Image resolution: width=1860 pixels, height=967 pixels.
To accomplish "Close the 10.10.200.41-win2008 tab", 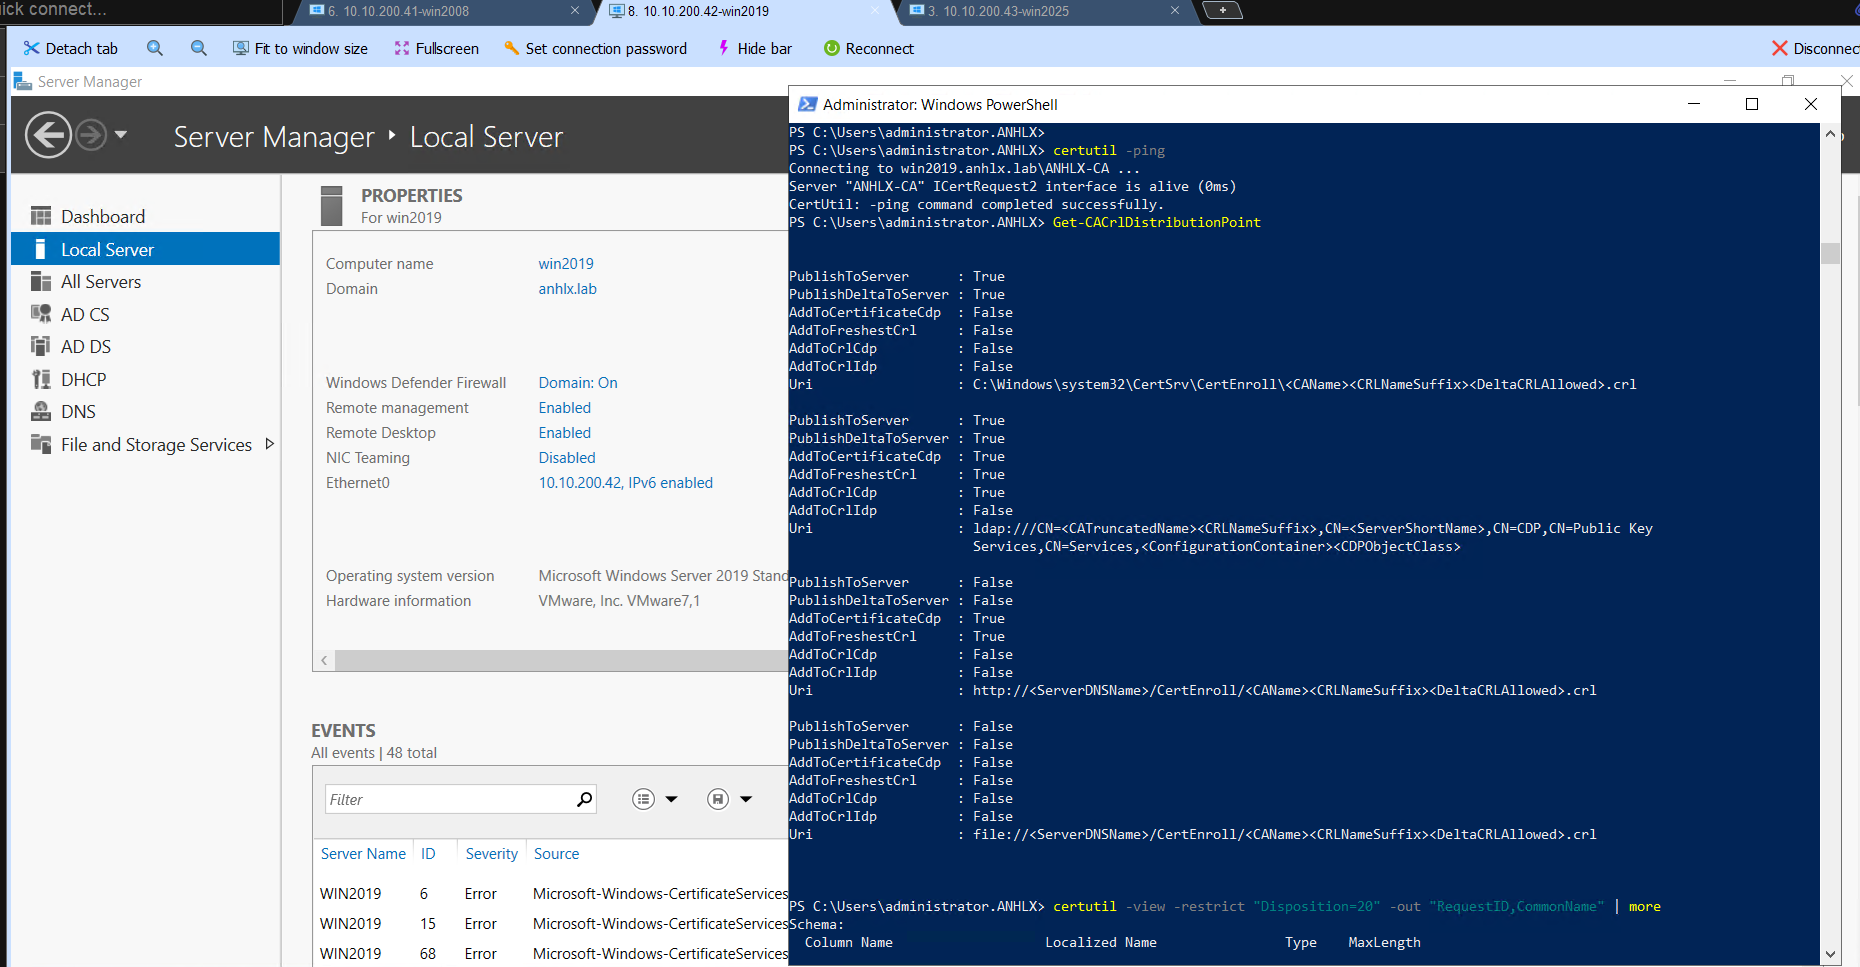I will [x=575, y=11].
